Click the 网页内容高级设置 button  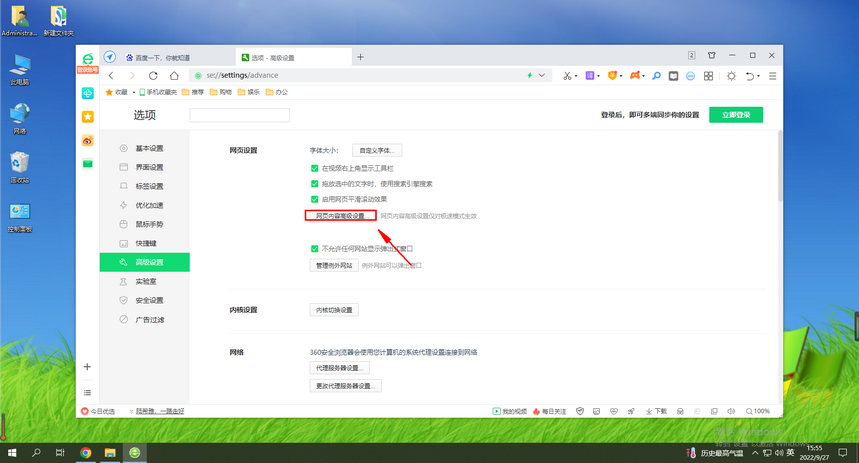pyautogui.click(x=341, y=216)
